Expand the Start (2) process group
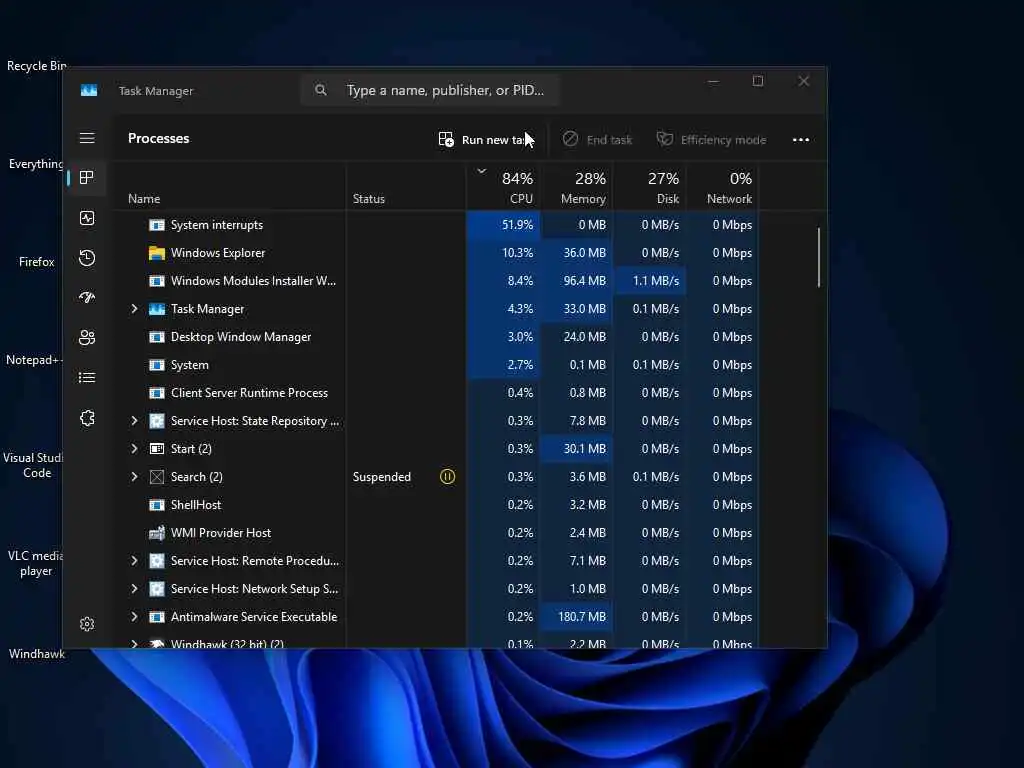 (x=135, y=449)
